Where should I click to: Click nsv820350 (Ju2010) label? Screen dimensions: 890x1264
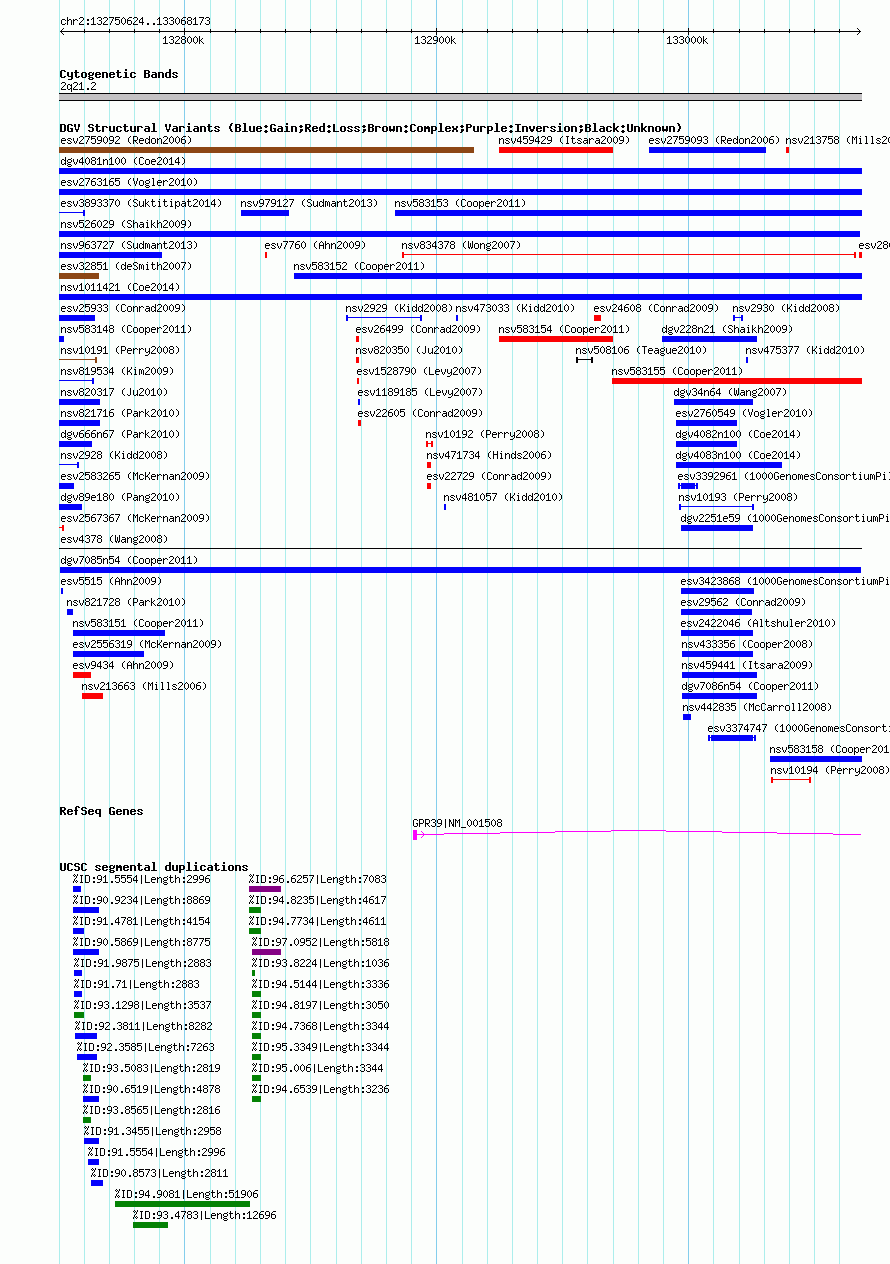(409, 350)
